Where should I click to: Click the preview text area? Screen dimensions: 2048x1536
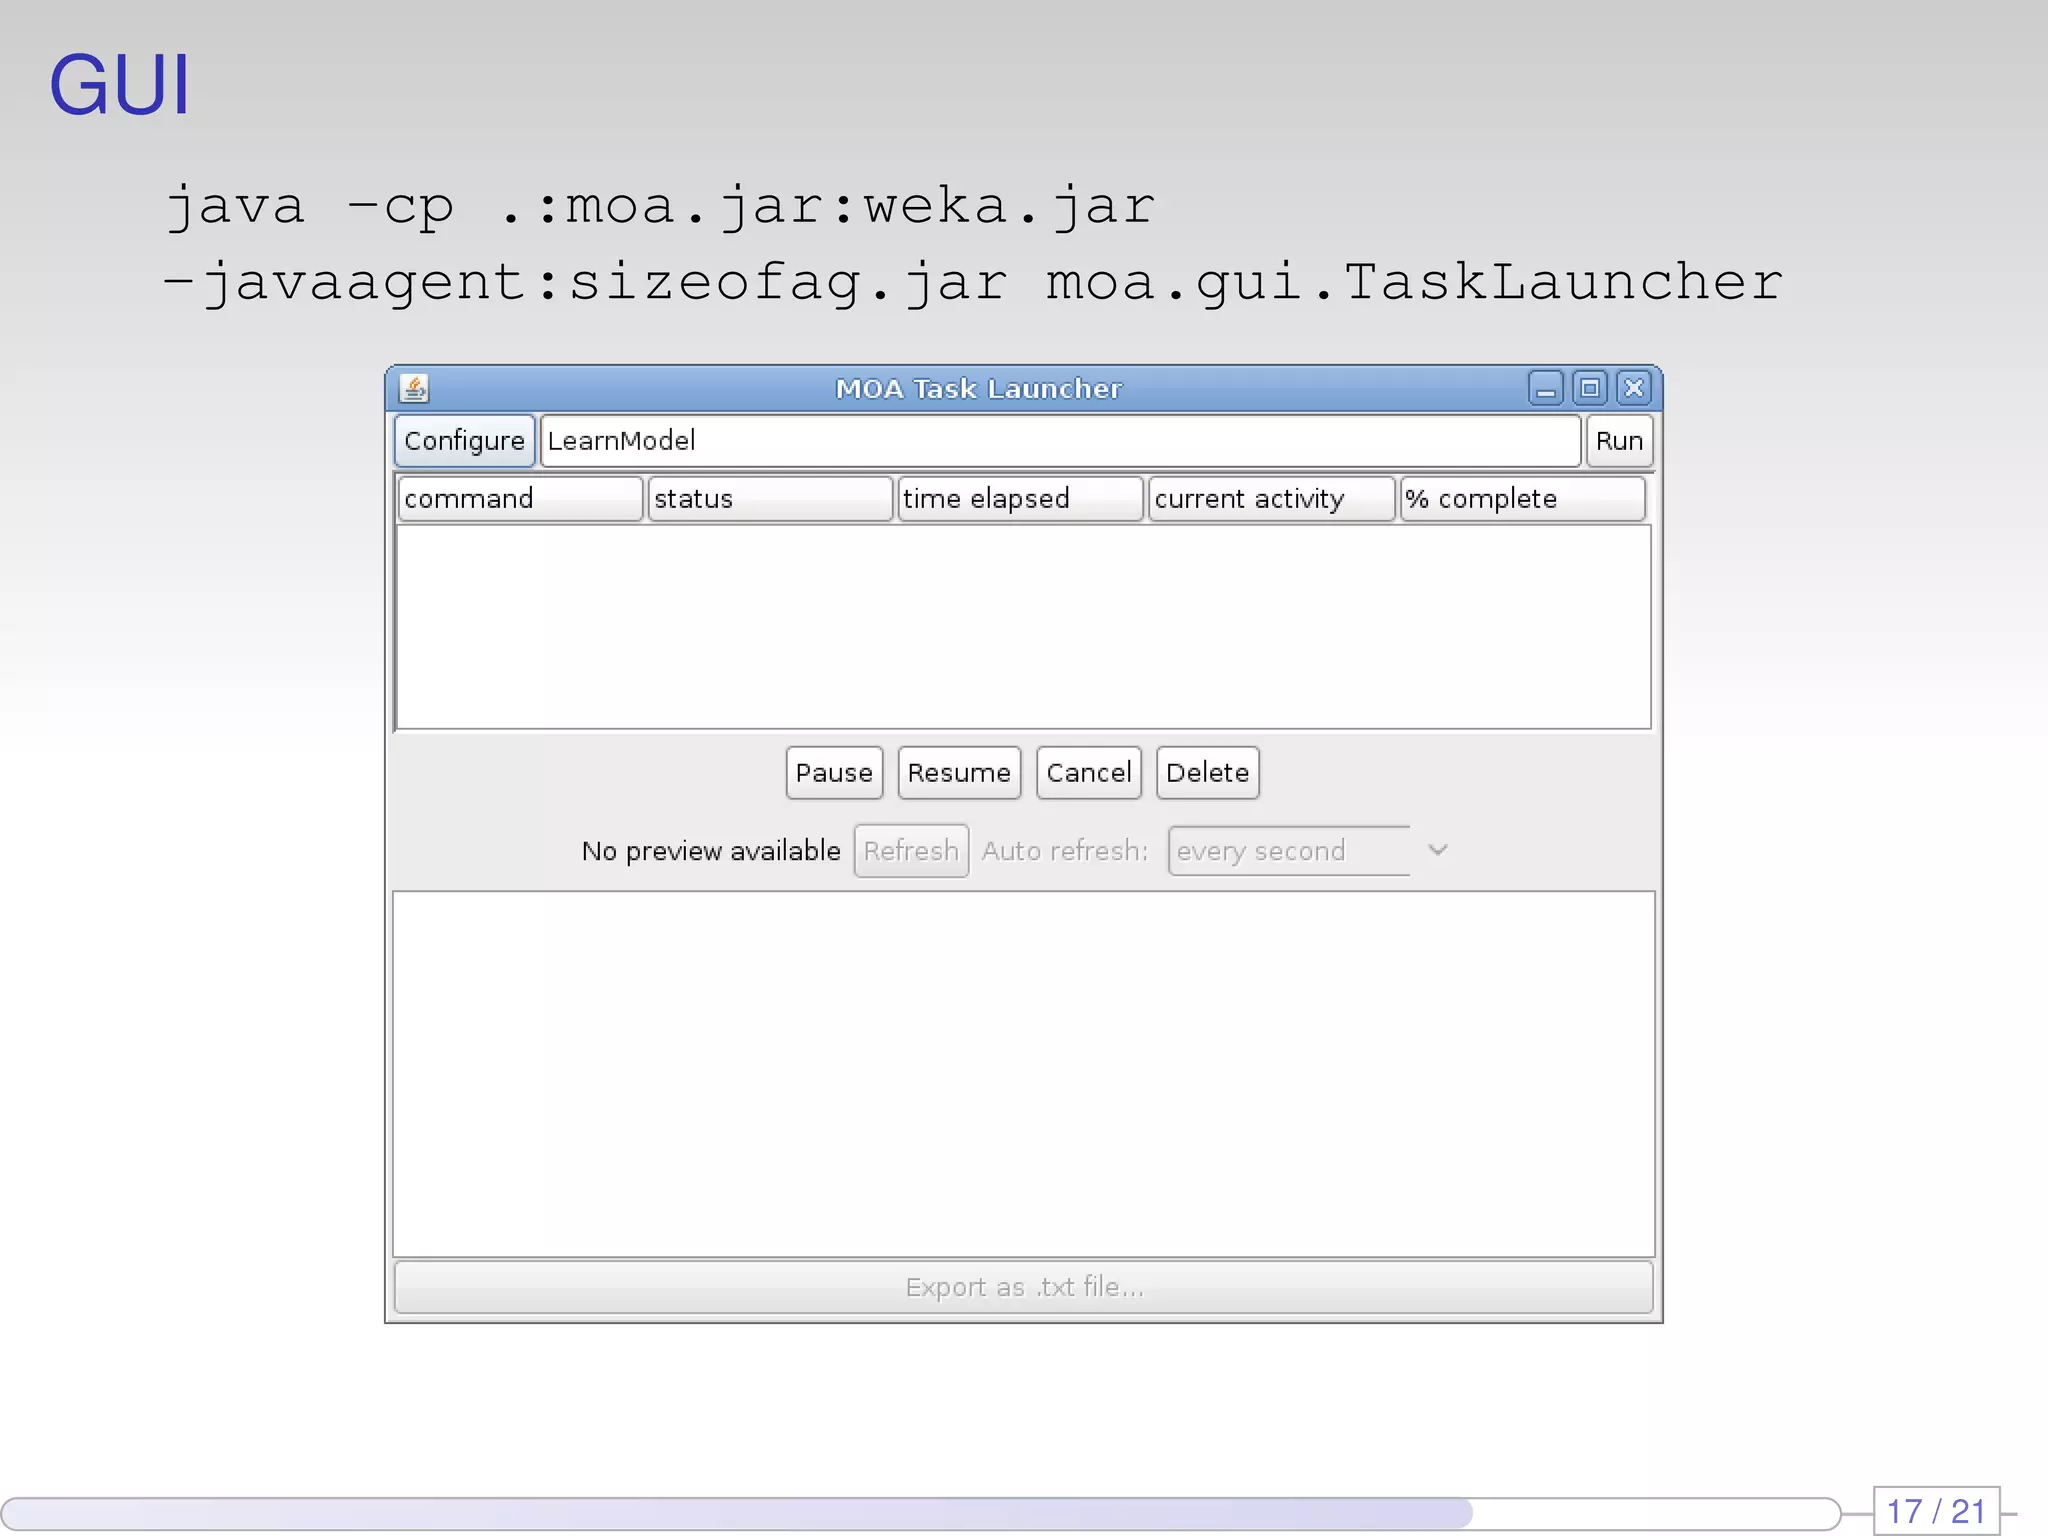click(x=1023, y=1074)
